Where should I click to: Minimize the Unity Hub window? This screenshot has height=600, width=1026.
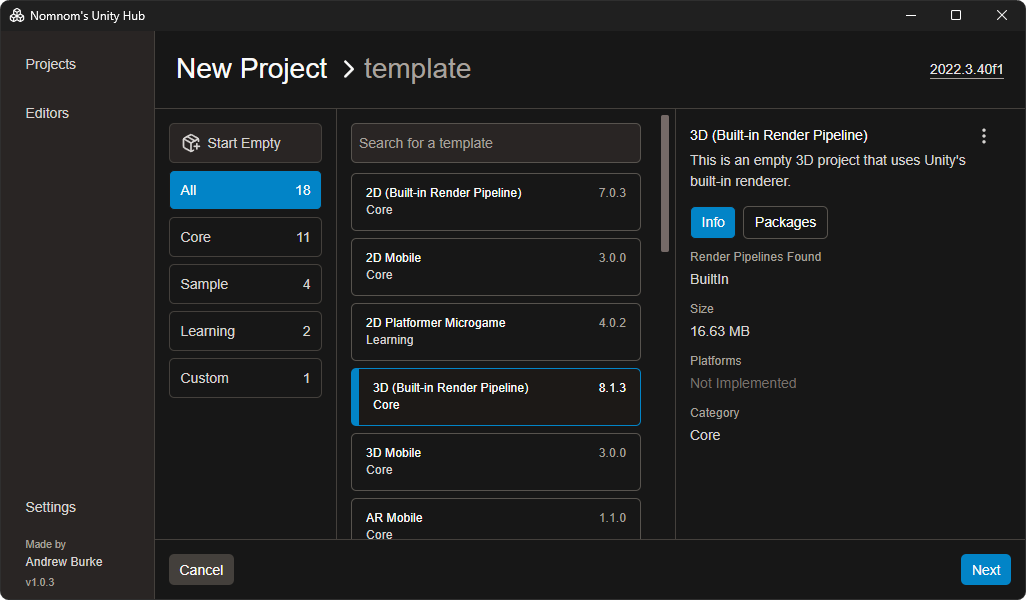[910, 15]
